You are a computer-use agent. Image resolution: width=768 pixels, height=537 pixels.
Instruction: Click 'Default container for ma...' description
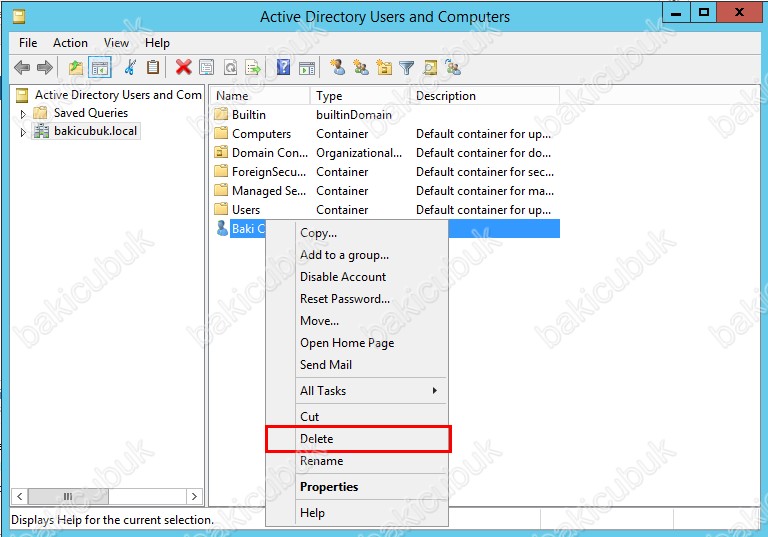click(x=485, y=191)
